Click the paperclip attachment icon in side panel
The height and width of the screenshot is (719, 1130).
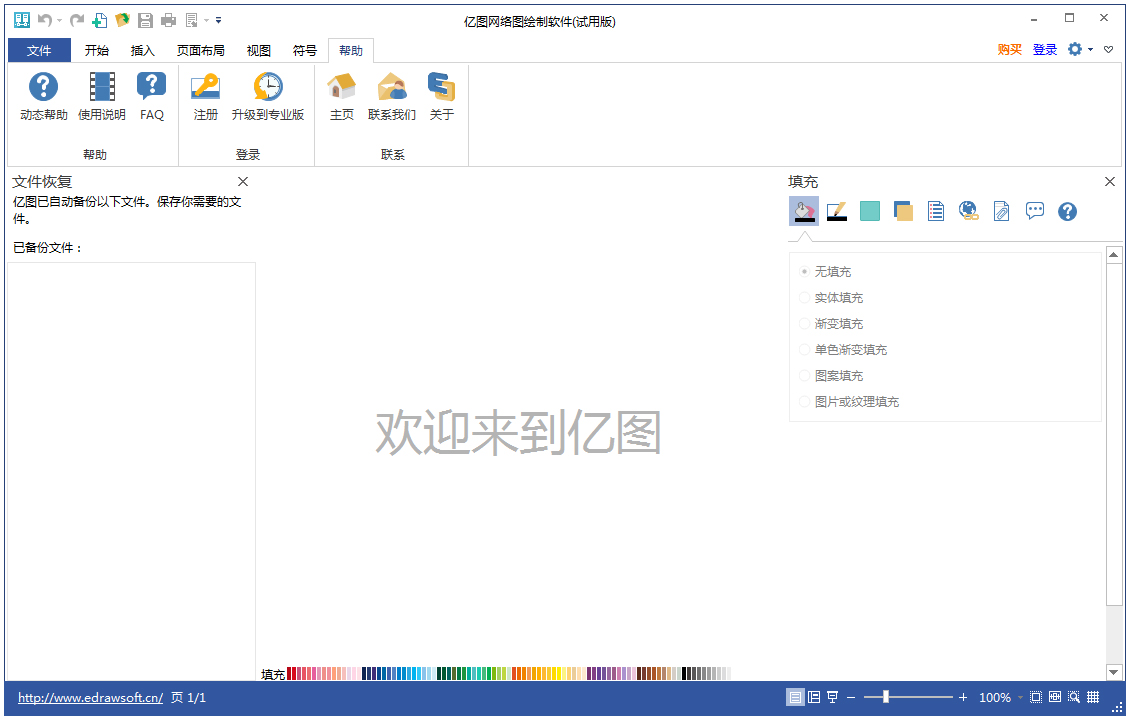1001,211
